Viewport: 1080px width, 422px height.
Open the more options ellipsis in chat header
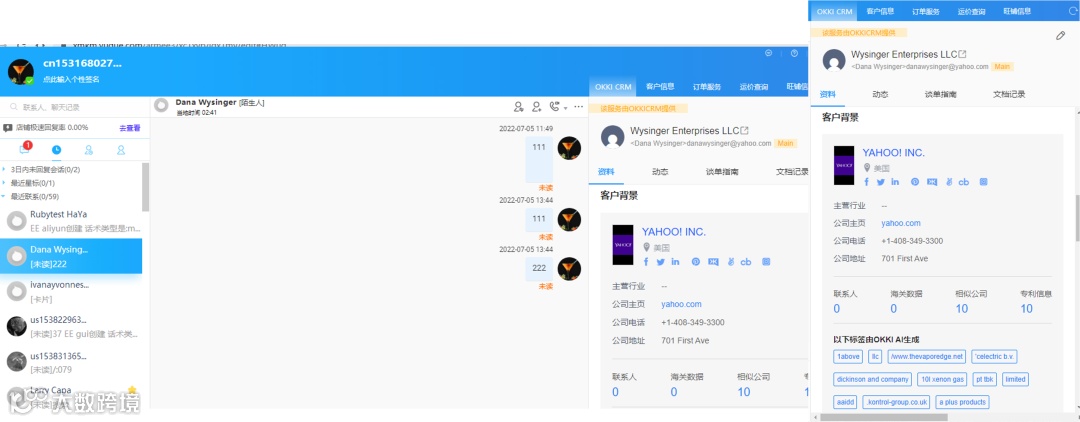[579, 107]
